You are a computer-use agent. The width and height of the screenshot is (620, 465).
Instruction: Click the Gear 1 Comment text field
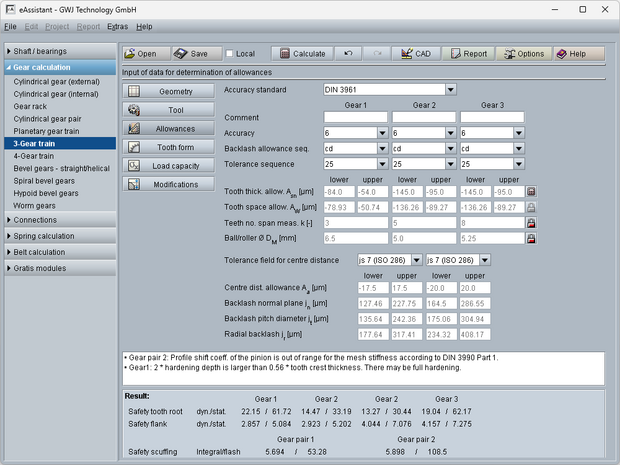point(355,117)
